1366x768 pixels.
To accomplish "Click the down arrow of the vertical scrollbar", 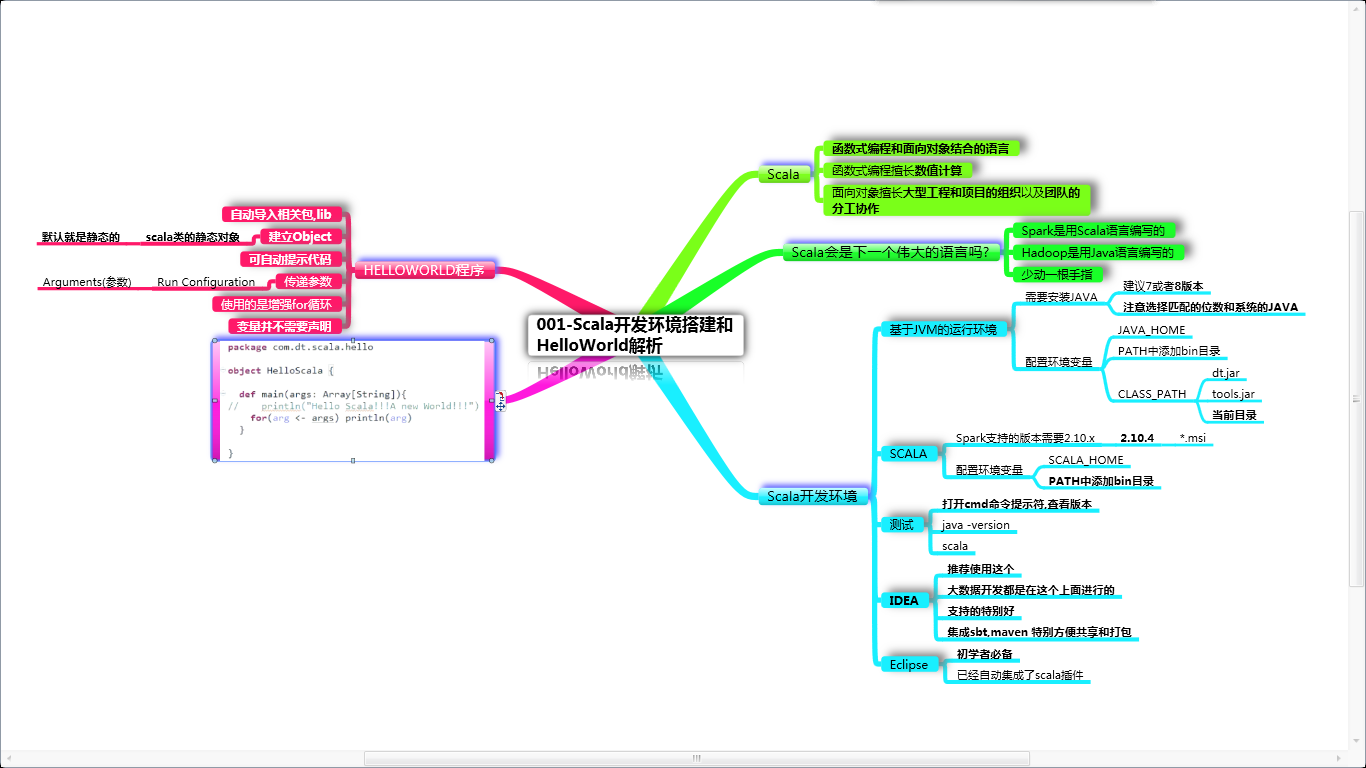I will click(1357, 742).
